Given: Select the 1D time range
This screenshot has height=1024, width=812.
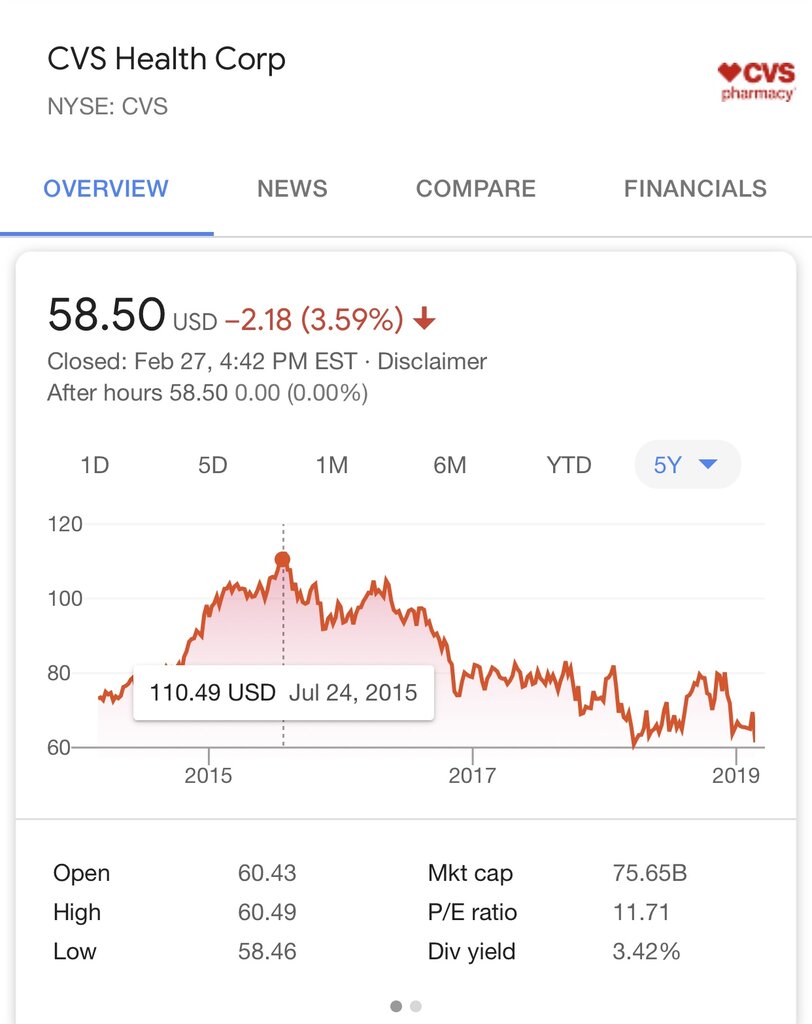Looking at the screenshot, I should (95, 465).
